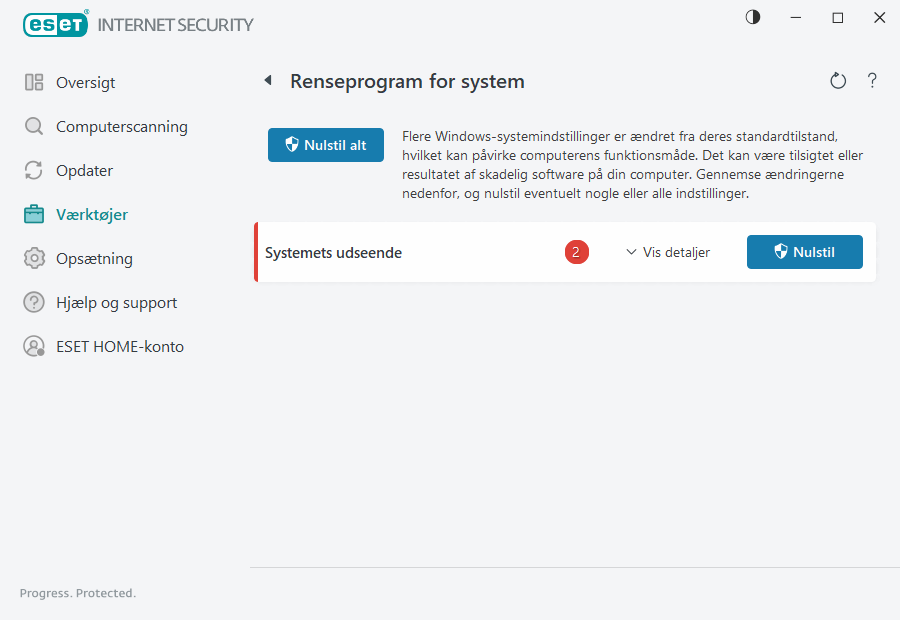Click the red badge showing 2 changes
900x620 pixels.
[x=576, y=252]
